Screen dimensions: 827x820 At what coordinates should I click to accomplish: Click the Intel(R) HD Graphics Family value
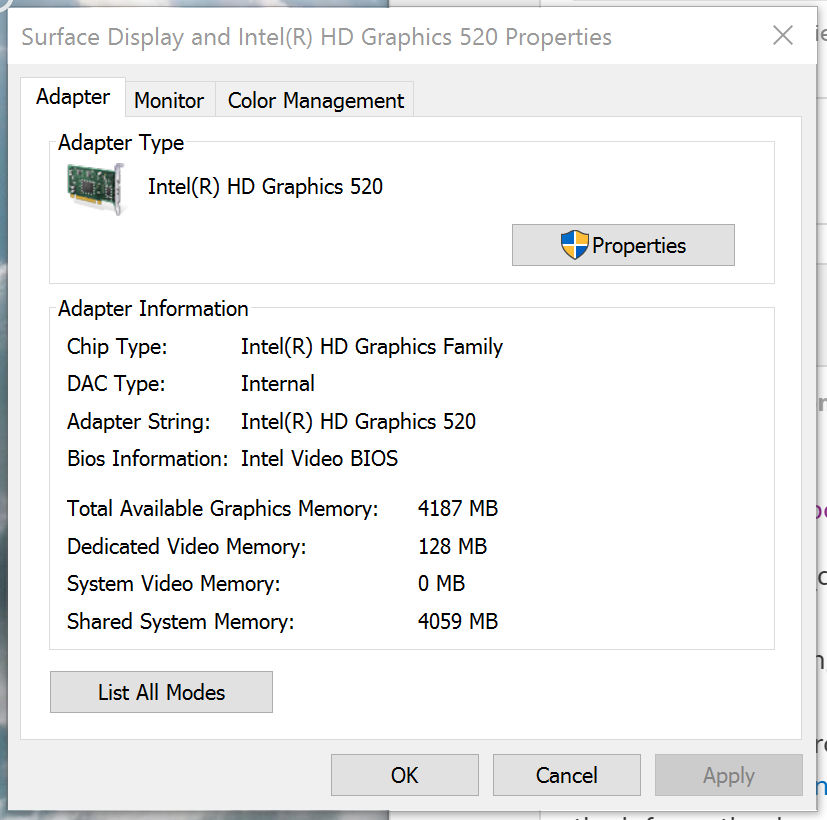click(371, 347)
